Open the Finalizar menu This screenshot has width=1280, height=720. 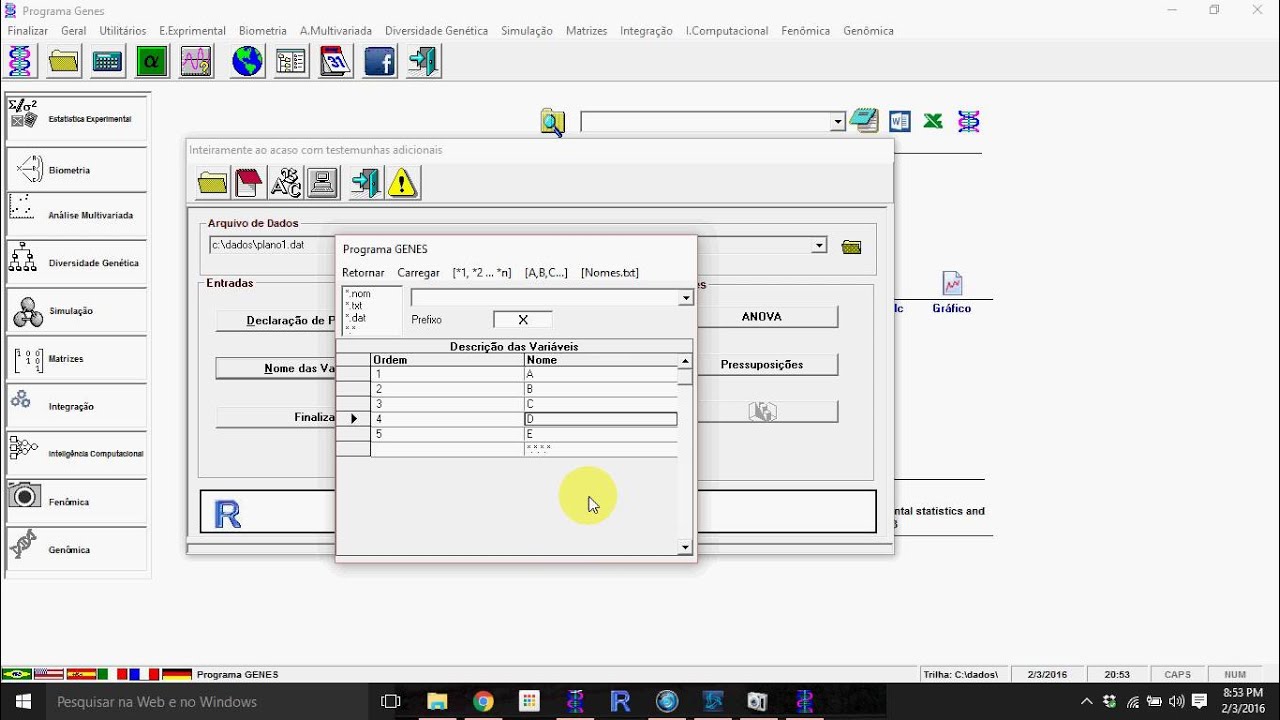[x=28, y=31]
